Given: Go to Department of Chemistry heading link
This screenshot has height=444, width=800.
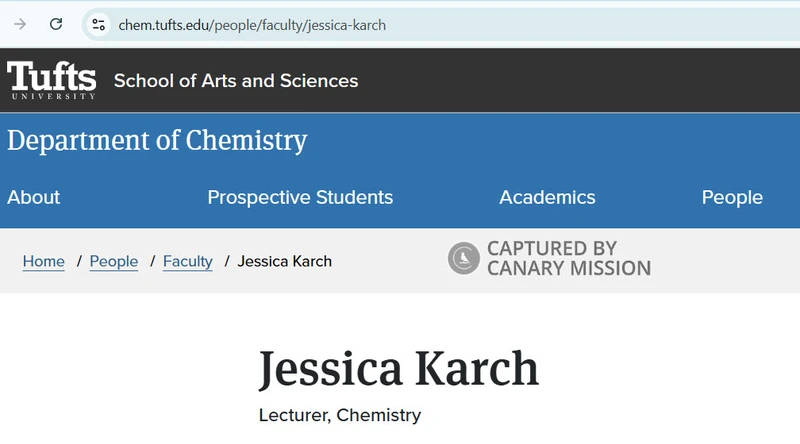Looking at the screenshot, I should click(157, 140).
